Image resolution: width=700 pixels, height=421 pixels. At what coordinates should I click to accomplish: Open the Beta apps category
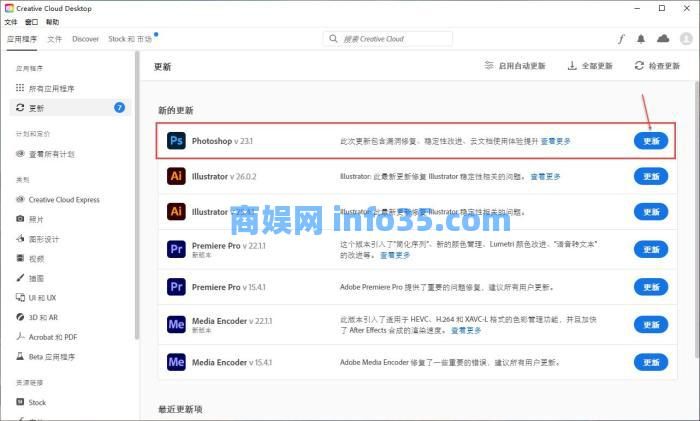click(46, 357)
